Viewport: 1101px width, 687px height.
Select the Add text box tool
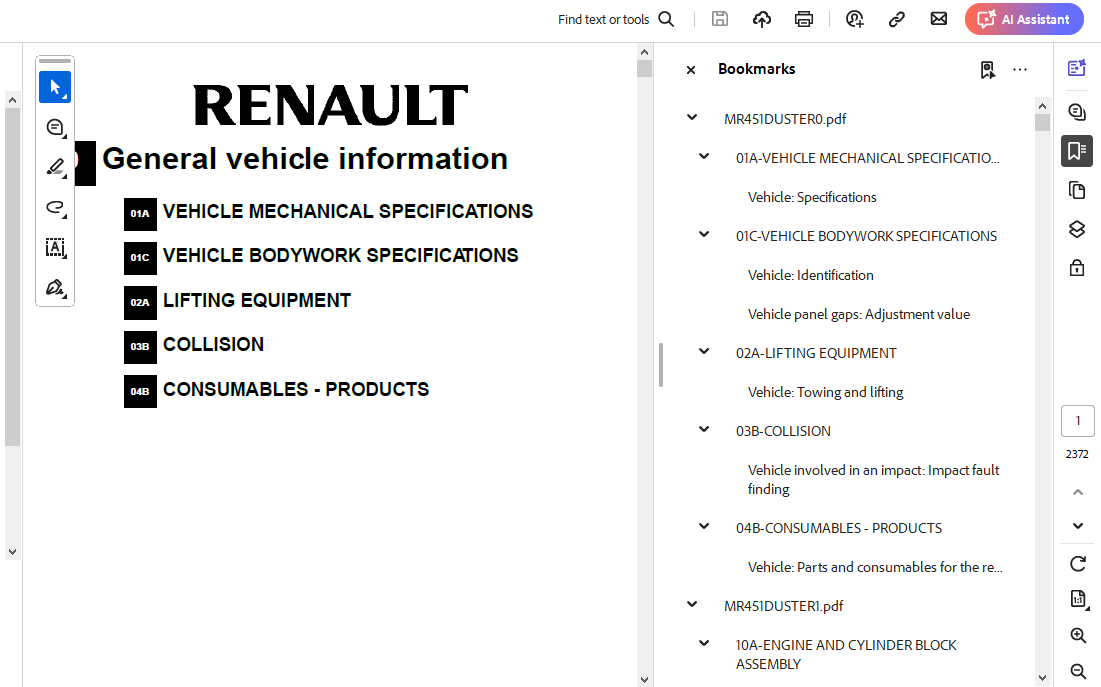(x=55, y=247)
